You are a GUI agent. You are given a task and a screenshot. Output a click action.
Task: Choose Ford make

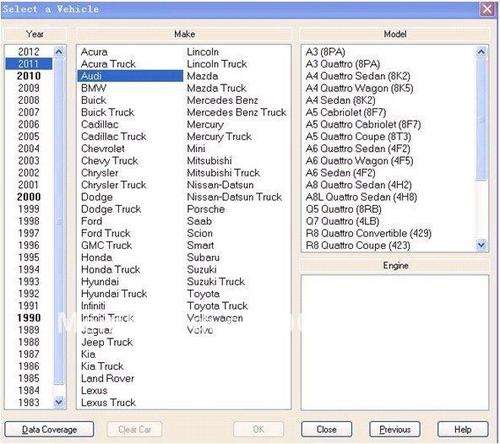pos(92,221)
